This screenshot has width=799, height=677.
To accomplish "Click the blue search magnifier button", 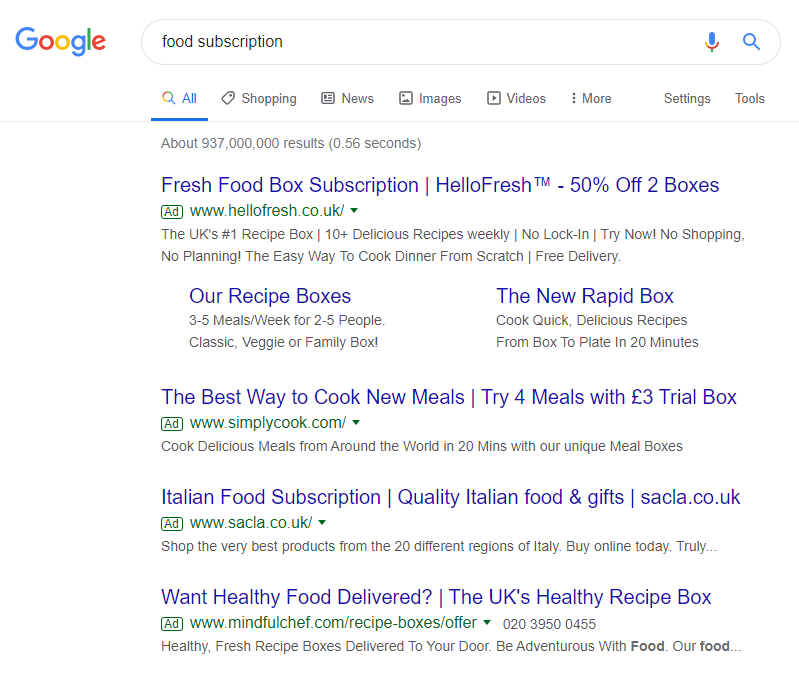I will (x=751, y=42).
